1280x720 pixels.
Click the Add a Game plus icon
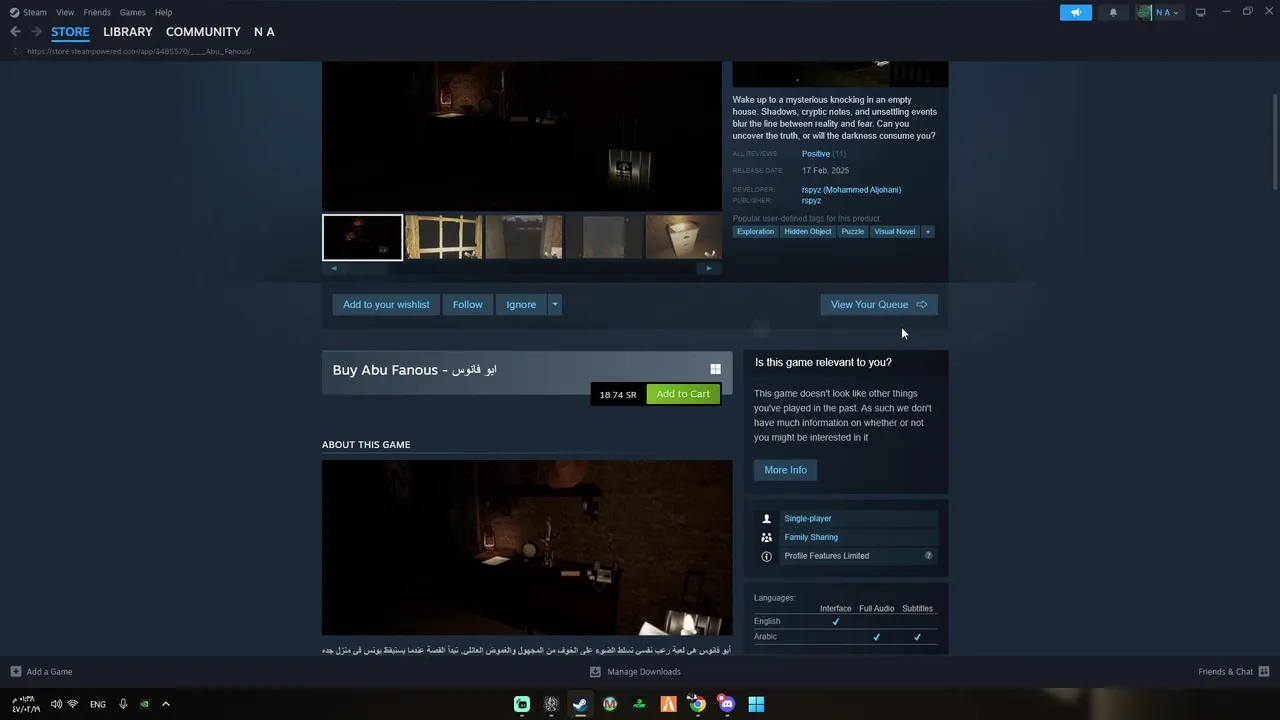click(15, 671)
